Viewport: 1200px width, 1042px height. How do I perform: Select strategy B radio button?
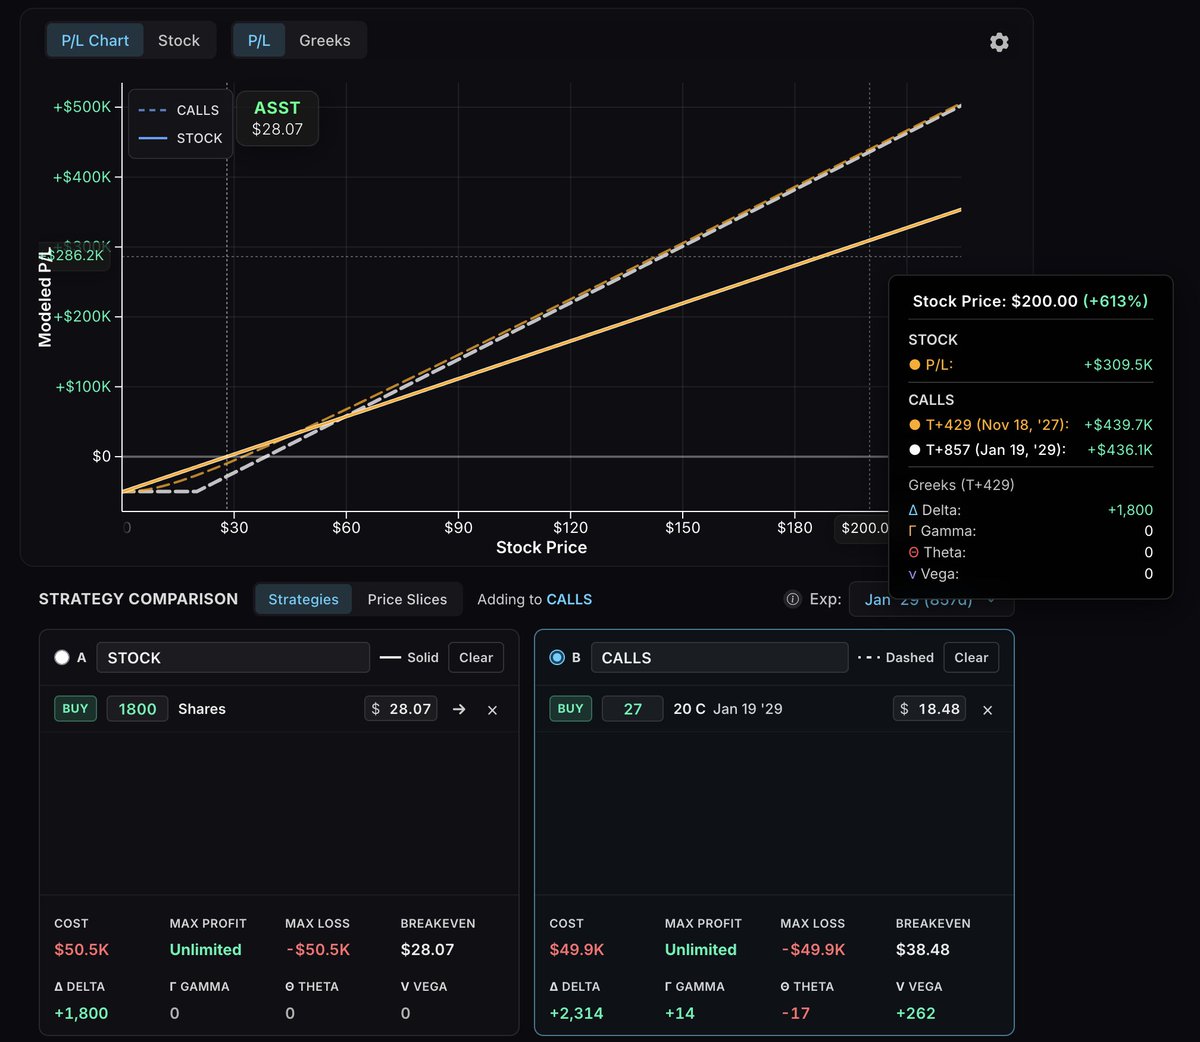557,657
